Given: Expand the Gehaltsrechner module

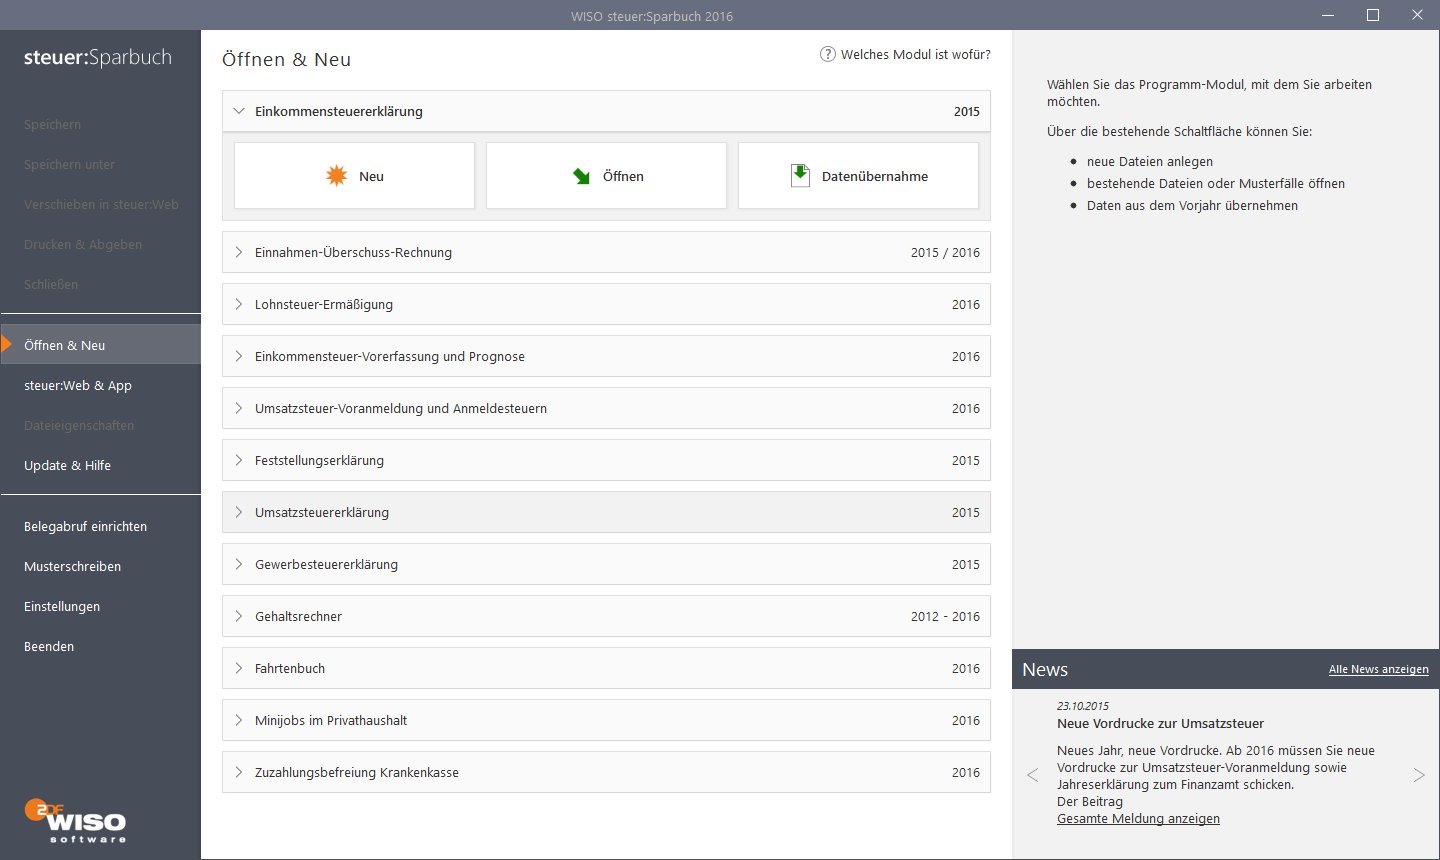Looking at the screenshot, I should click(239, 616).
